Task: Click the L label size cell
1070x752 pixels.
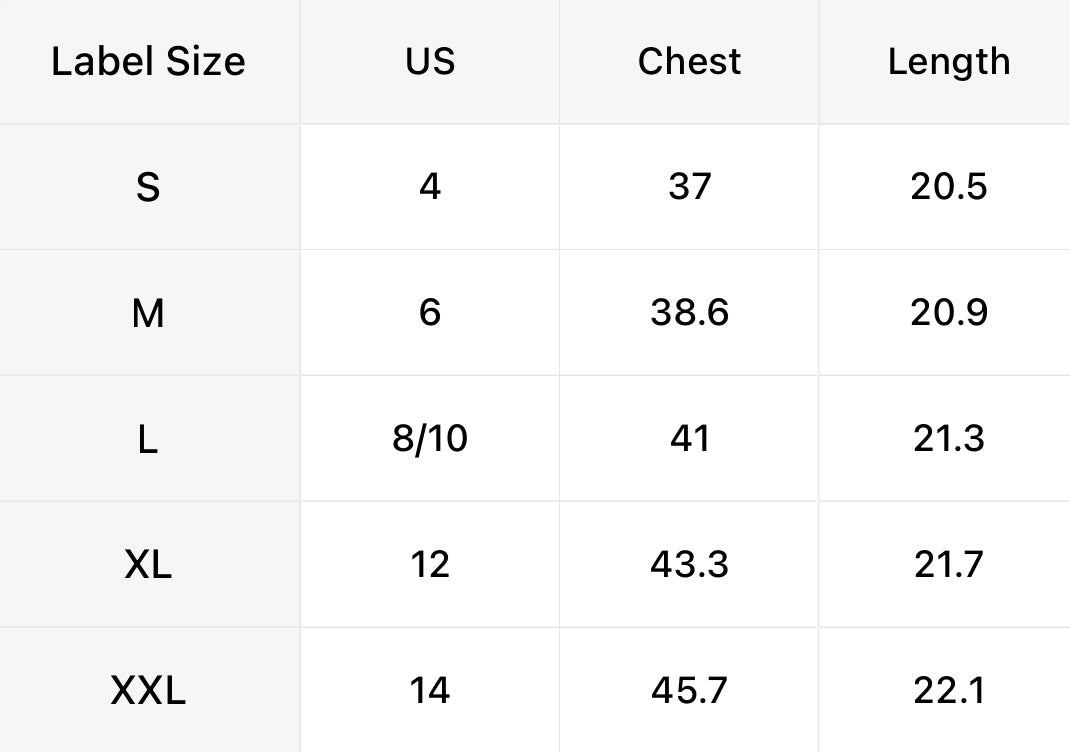Action: 148,439
